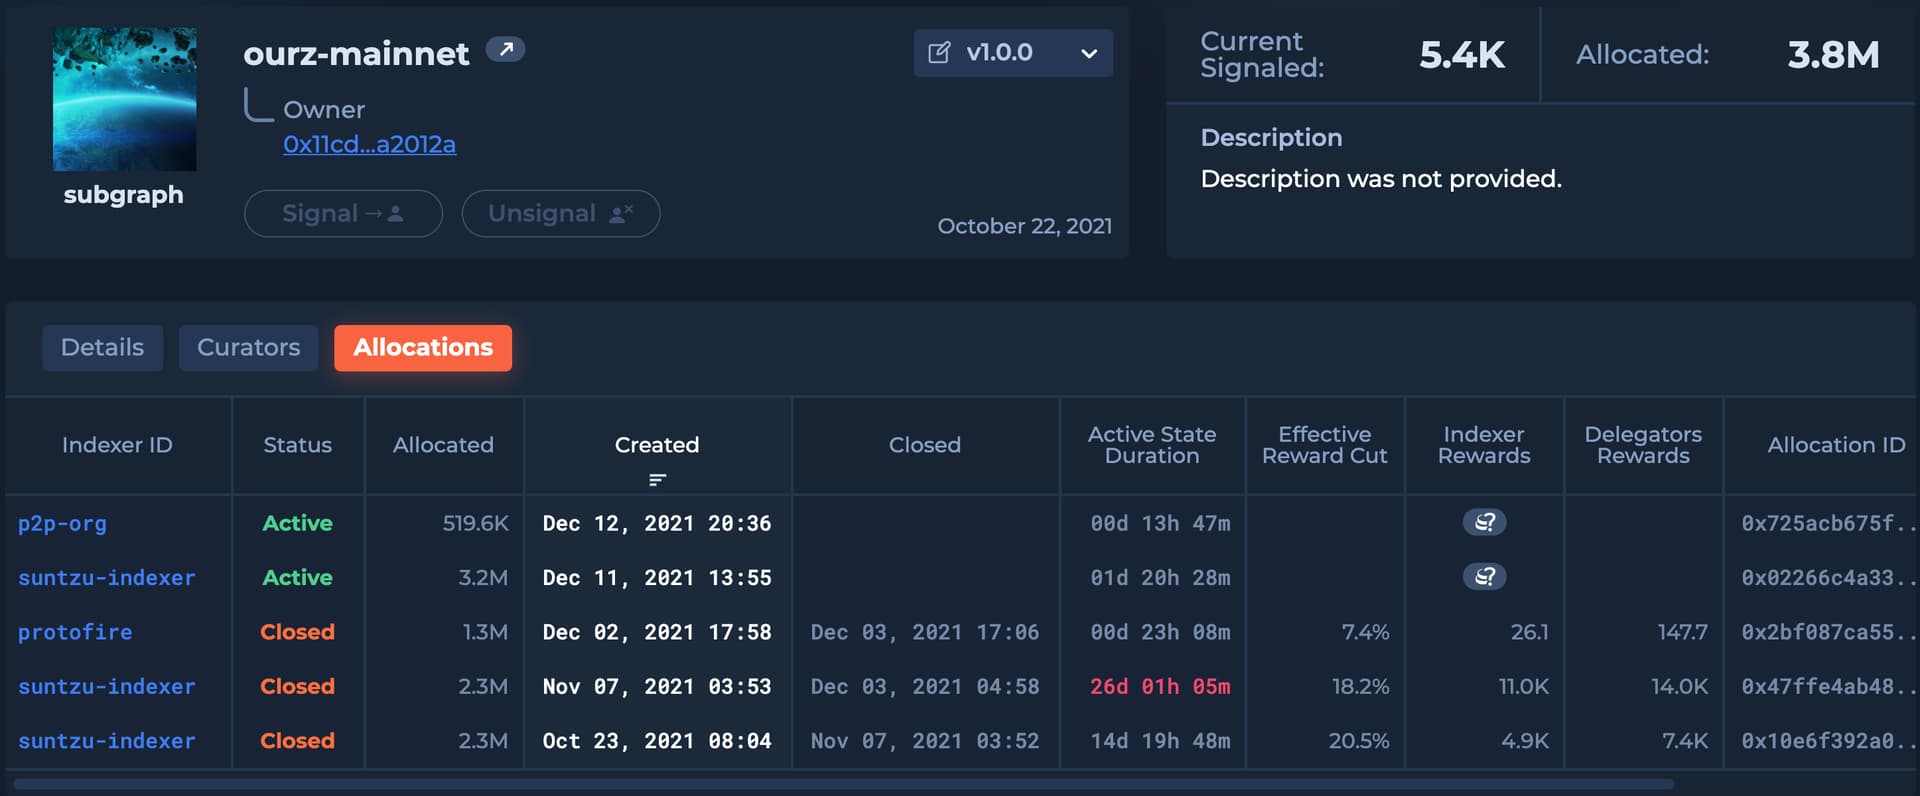Expand the v1.0.0 version dropdown chevron
Screen dimensions: 1920x796
click(x=1089, y=54)
